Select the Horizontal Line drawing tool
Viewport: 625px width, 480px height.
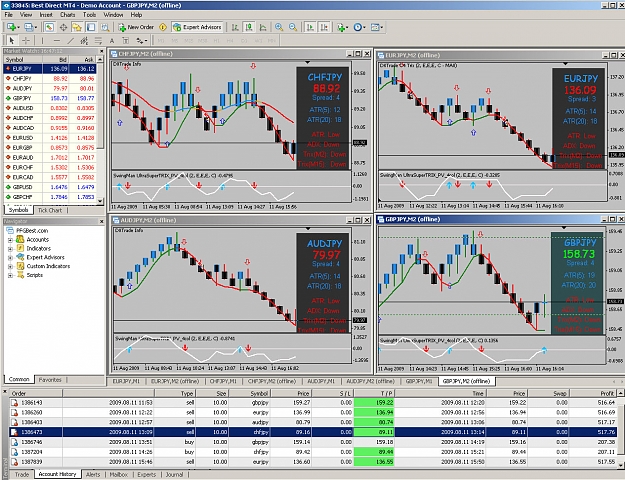[57, 40]
